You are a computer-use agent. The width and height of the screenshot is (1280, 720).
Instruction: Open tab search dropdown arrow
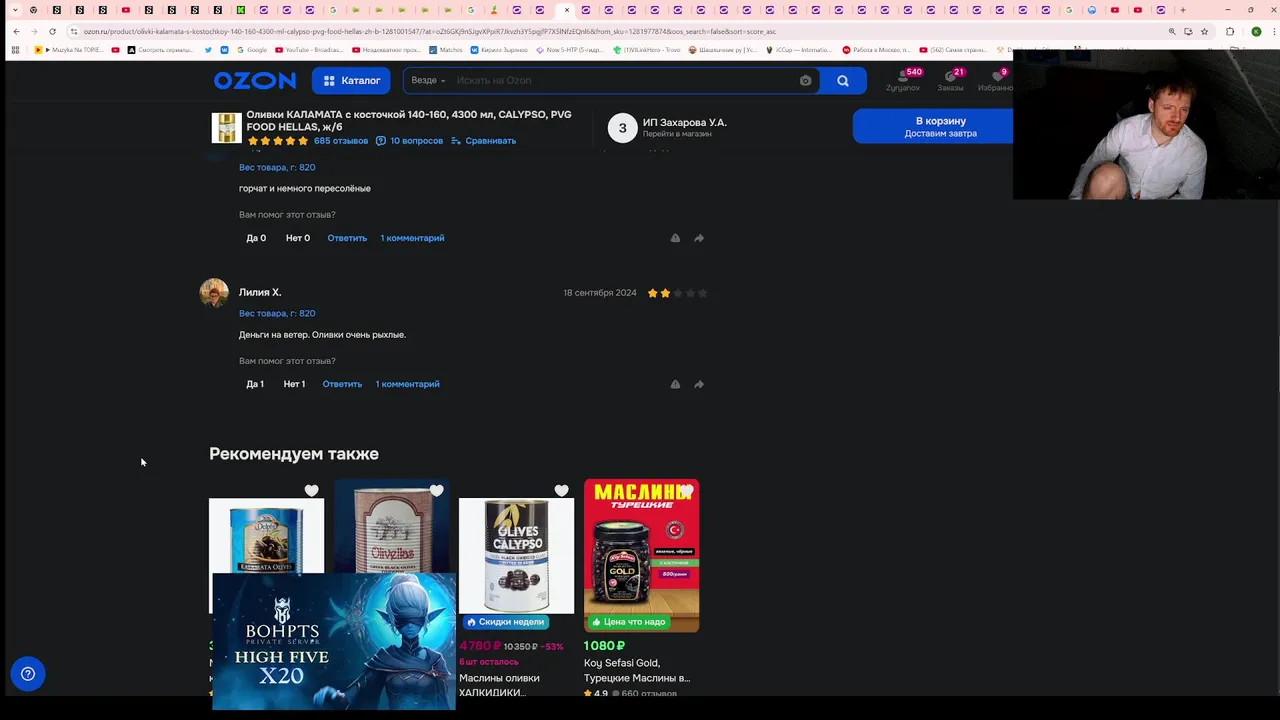tap(15, 10)
